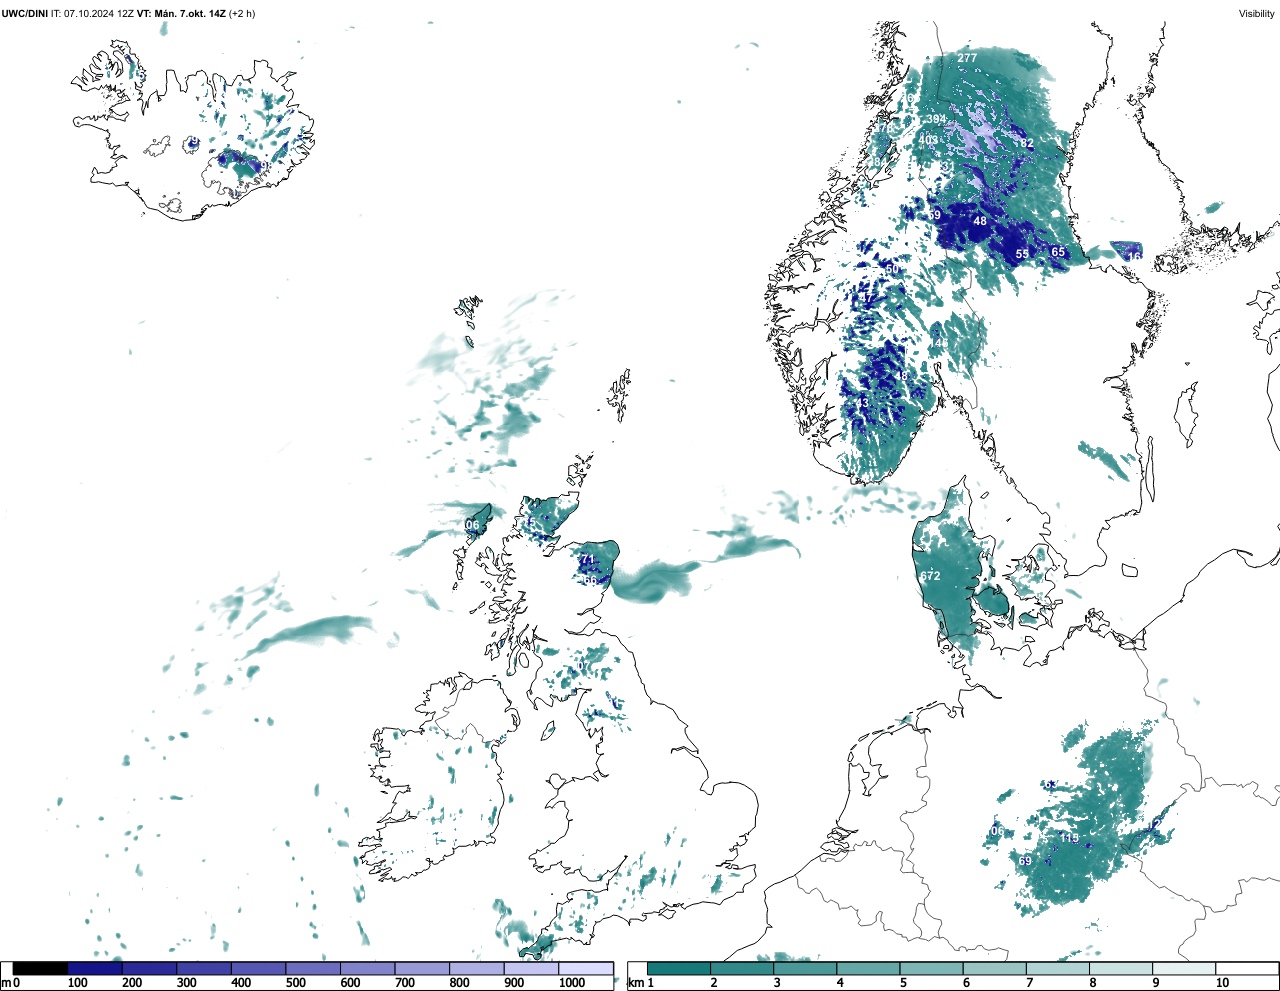
Task: Click the '55' value in dark blue fog area
Action: click(x=1022, y=254)
